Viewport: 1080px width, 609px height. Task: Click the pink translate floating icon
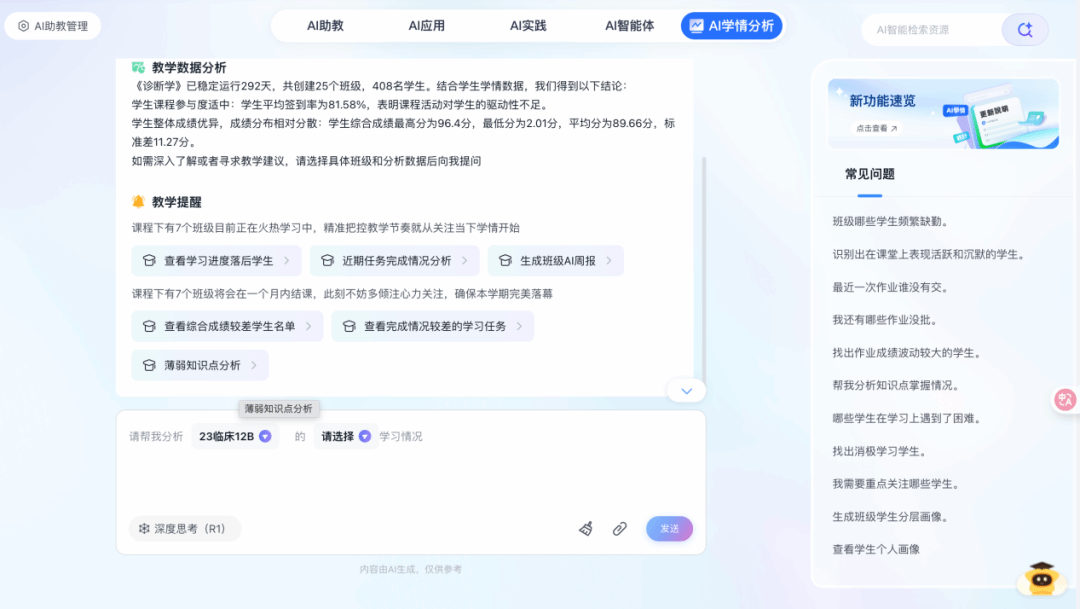1065,400
